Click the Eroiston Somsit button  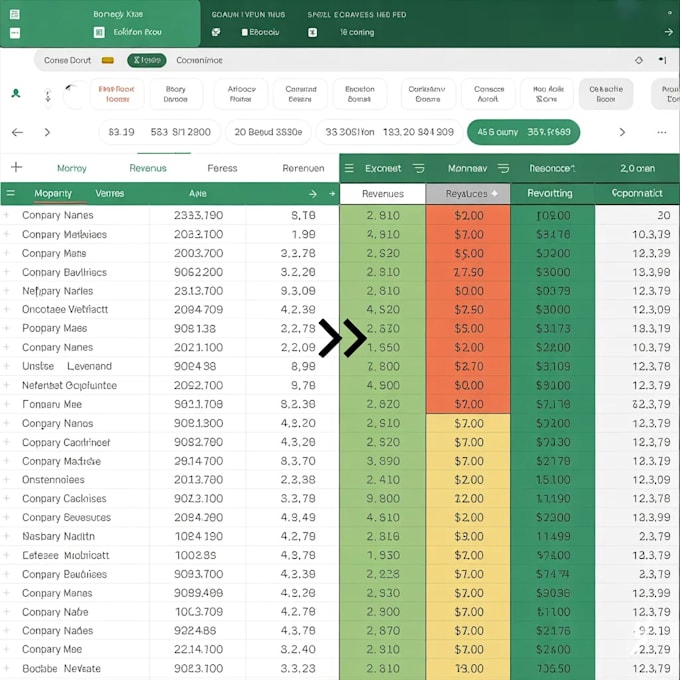pyautogui.click(x=360, y=94)
